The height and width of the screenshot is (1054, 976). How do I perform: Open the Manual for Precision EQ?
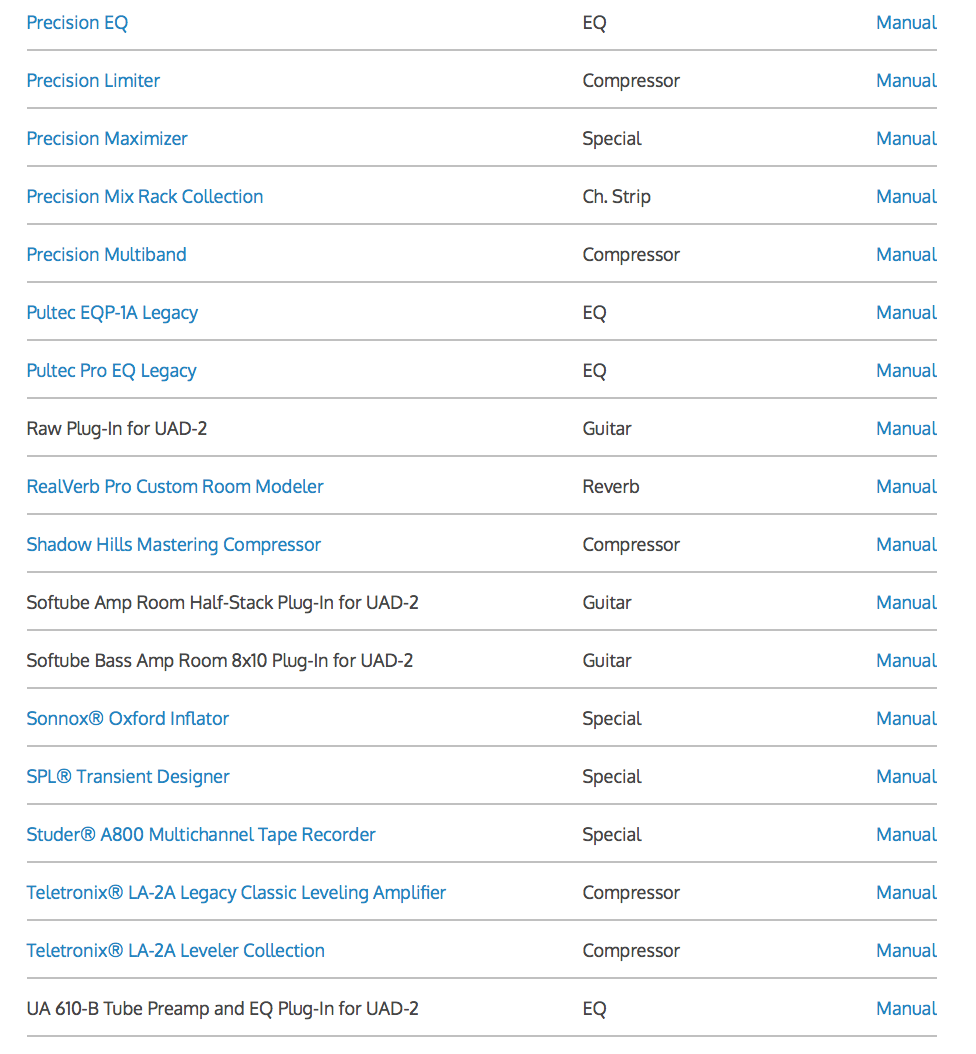tap(906, 23)
